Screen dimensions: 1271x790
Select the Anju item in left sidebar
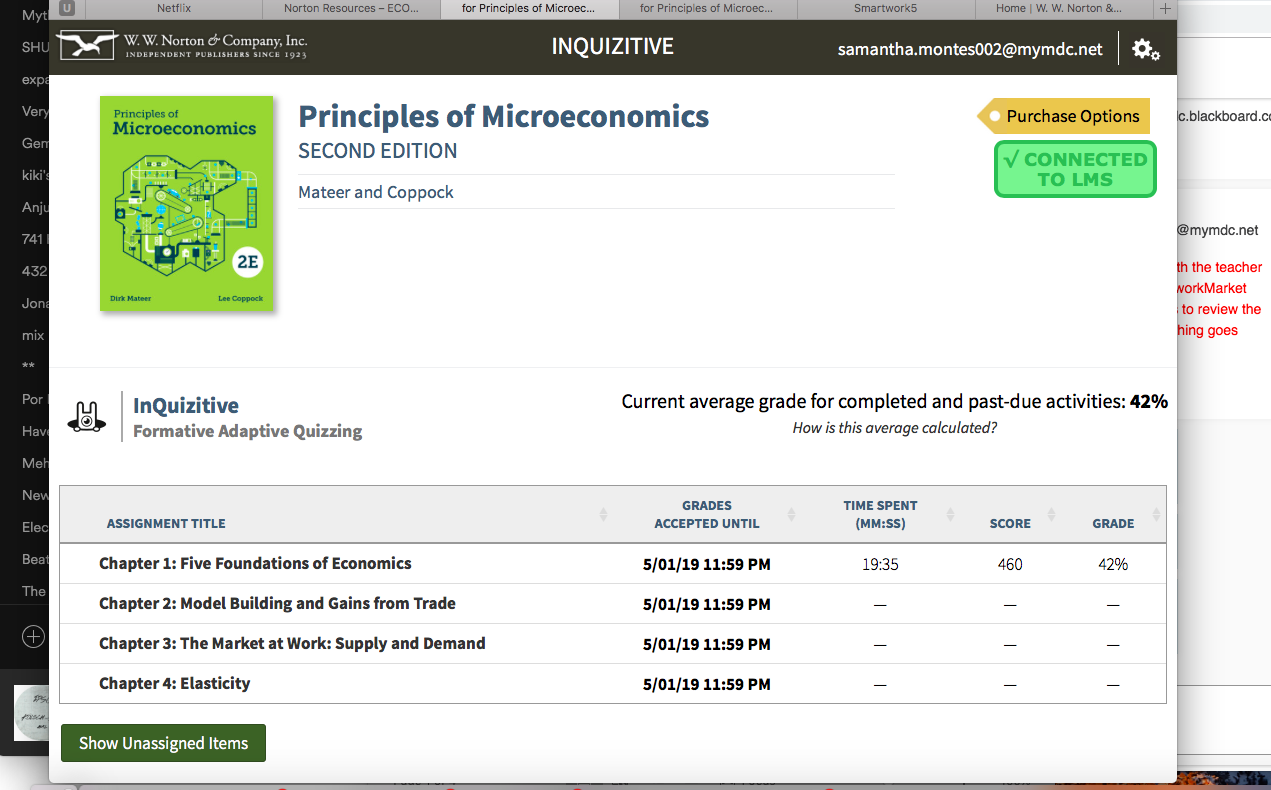(x=35, y=207)
